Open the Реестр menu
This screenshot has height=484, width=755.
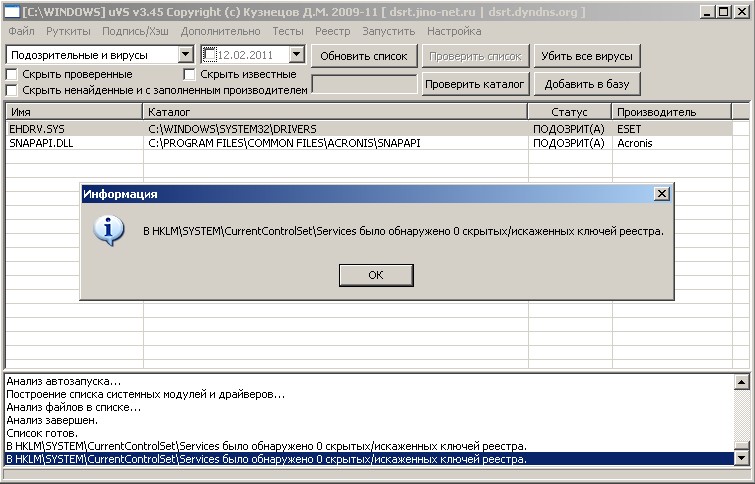pos(333,31)
